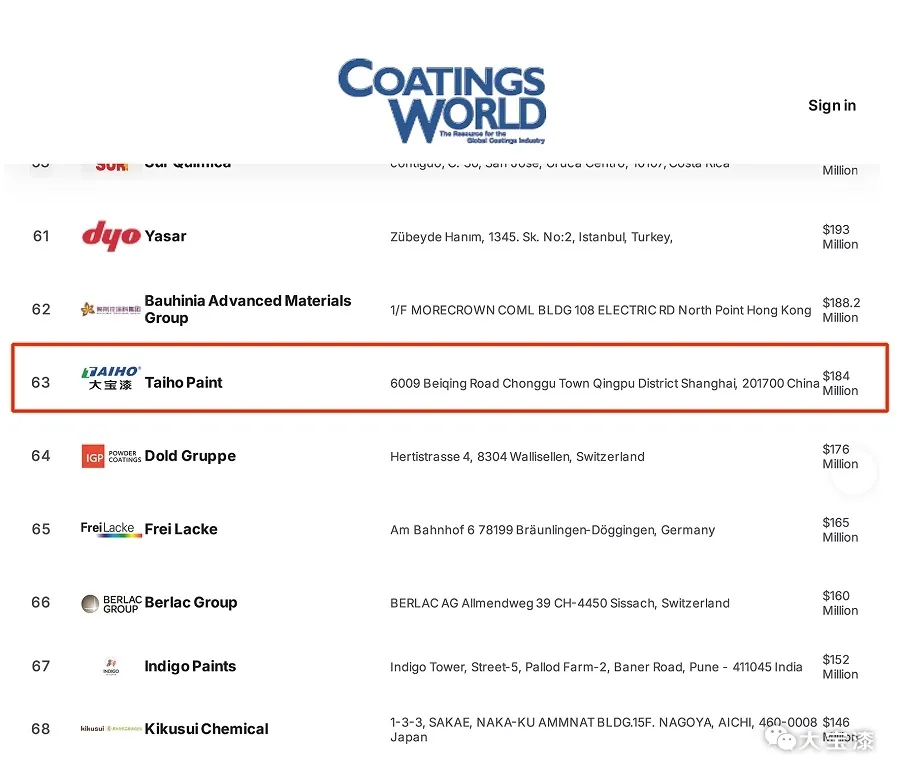
Task: Open the Sign in link
Action: click(831, 106)
